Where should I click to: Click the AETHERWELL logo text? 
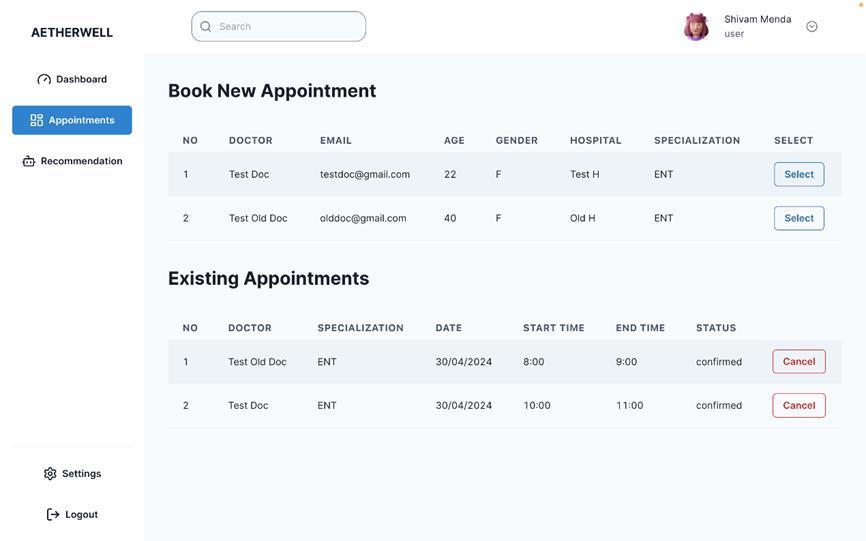(x=72, y=32)
